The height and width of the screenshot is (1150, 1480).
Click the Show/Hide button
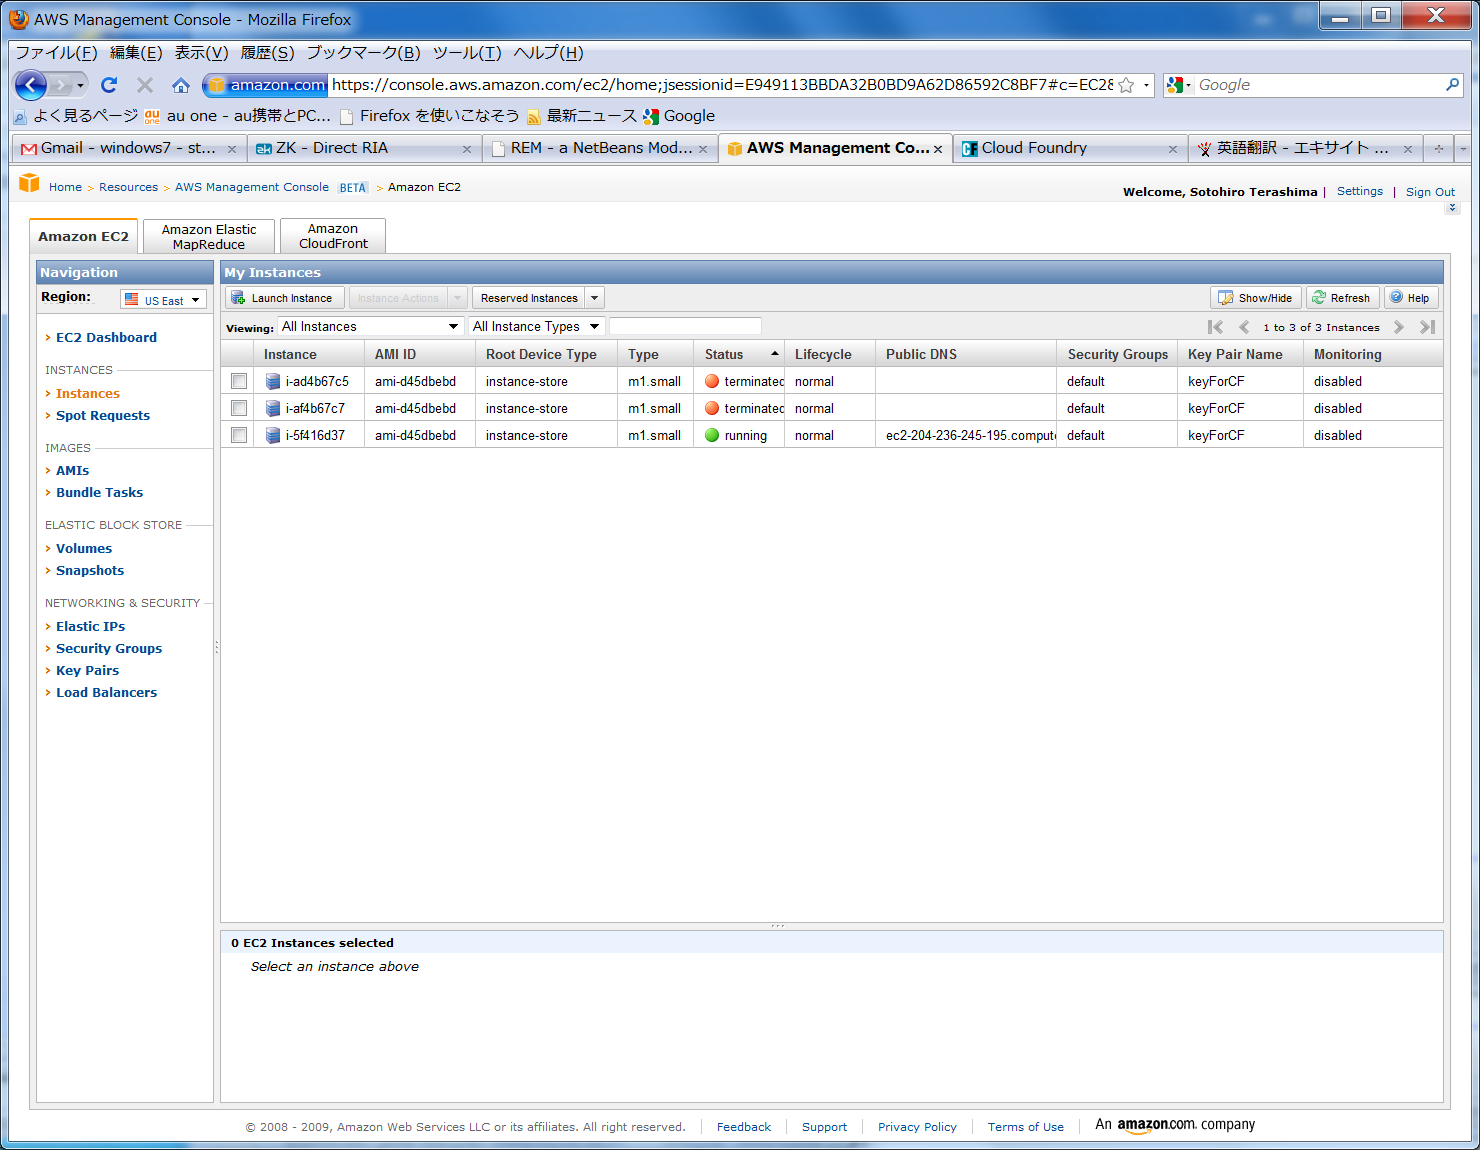pyautogui.click(x=1256, y=298)
